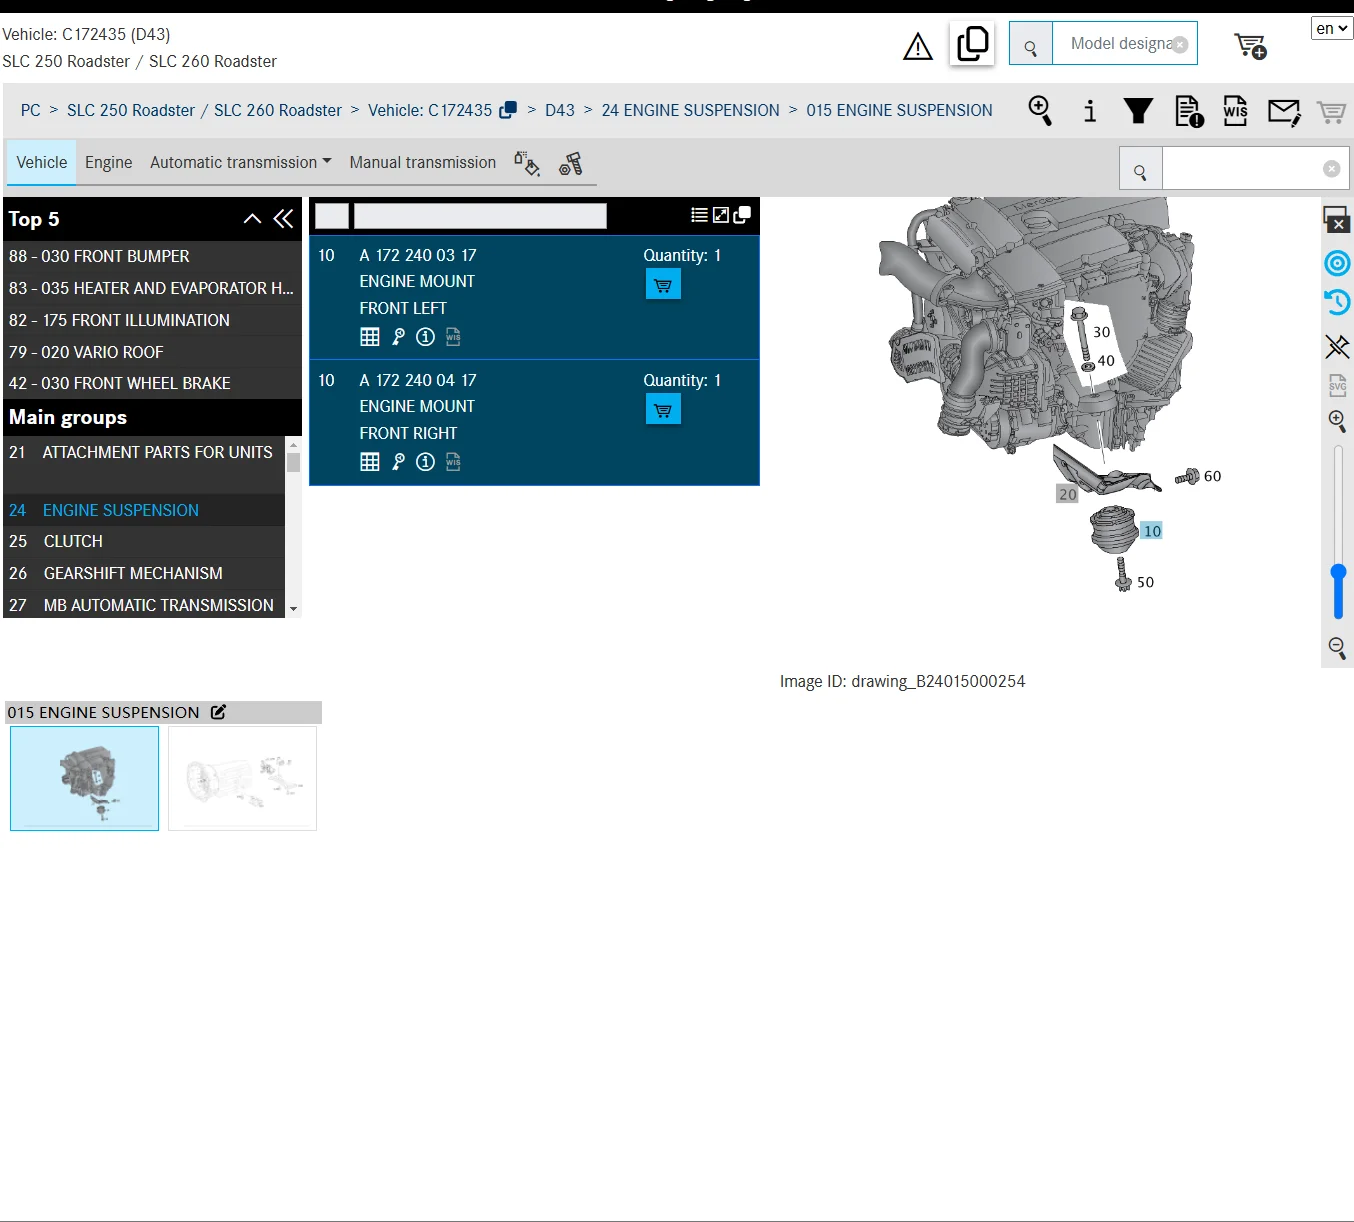Toggle the crossed-out pin icon beside drawing
The height and width of the screenshot is (1222, 1354).
[x=1337, y=346]
